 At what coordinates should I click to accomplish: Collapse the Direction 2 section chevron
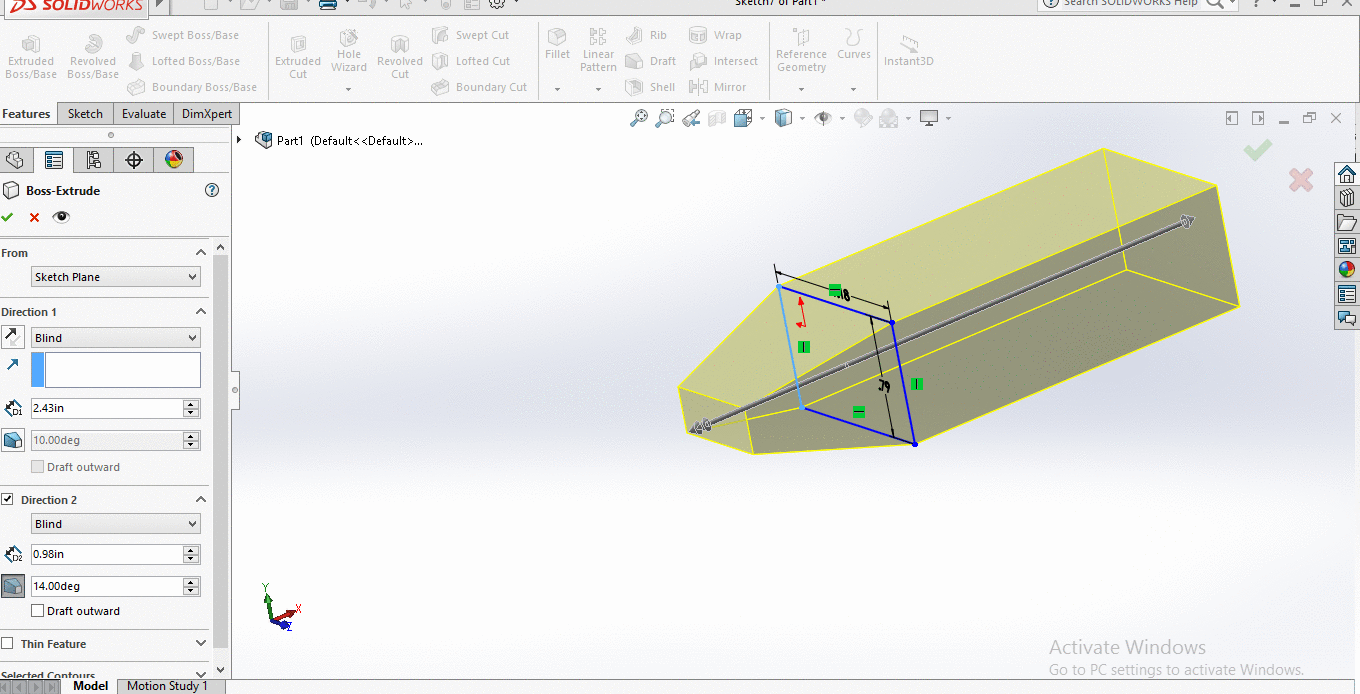(x=200, y=500)
